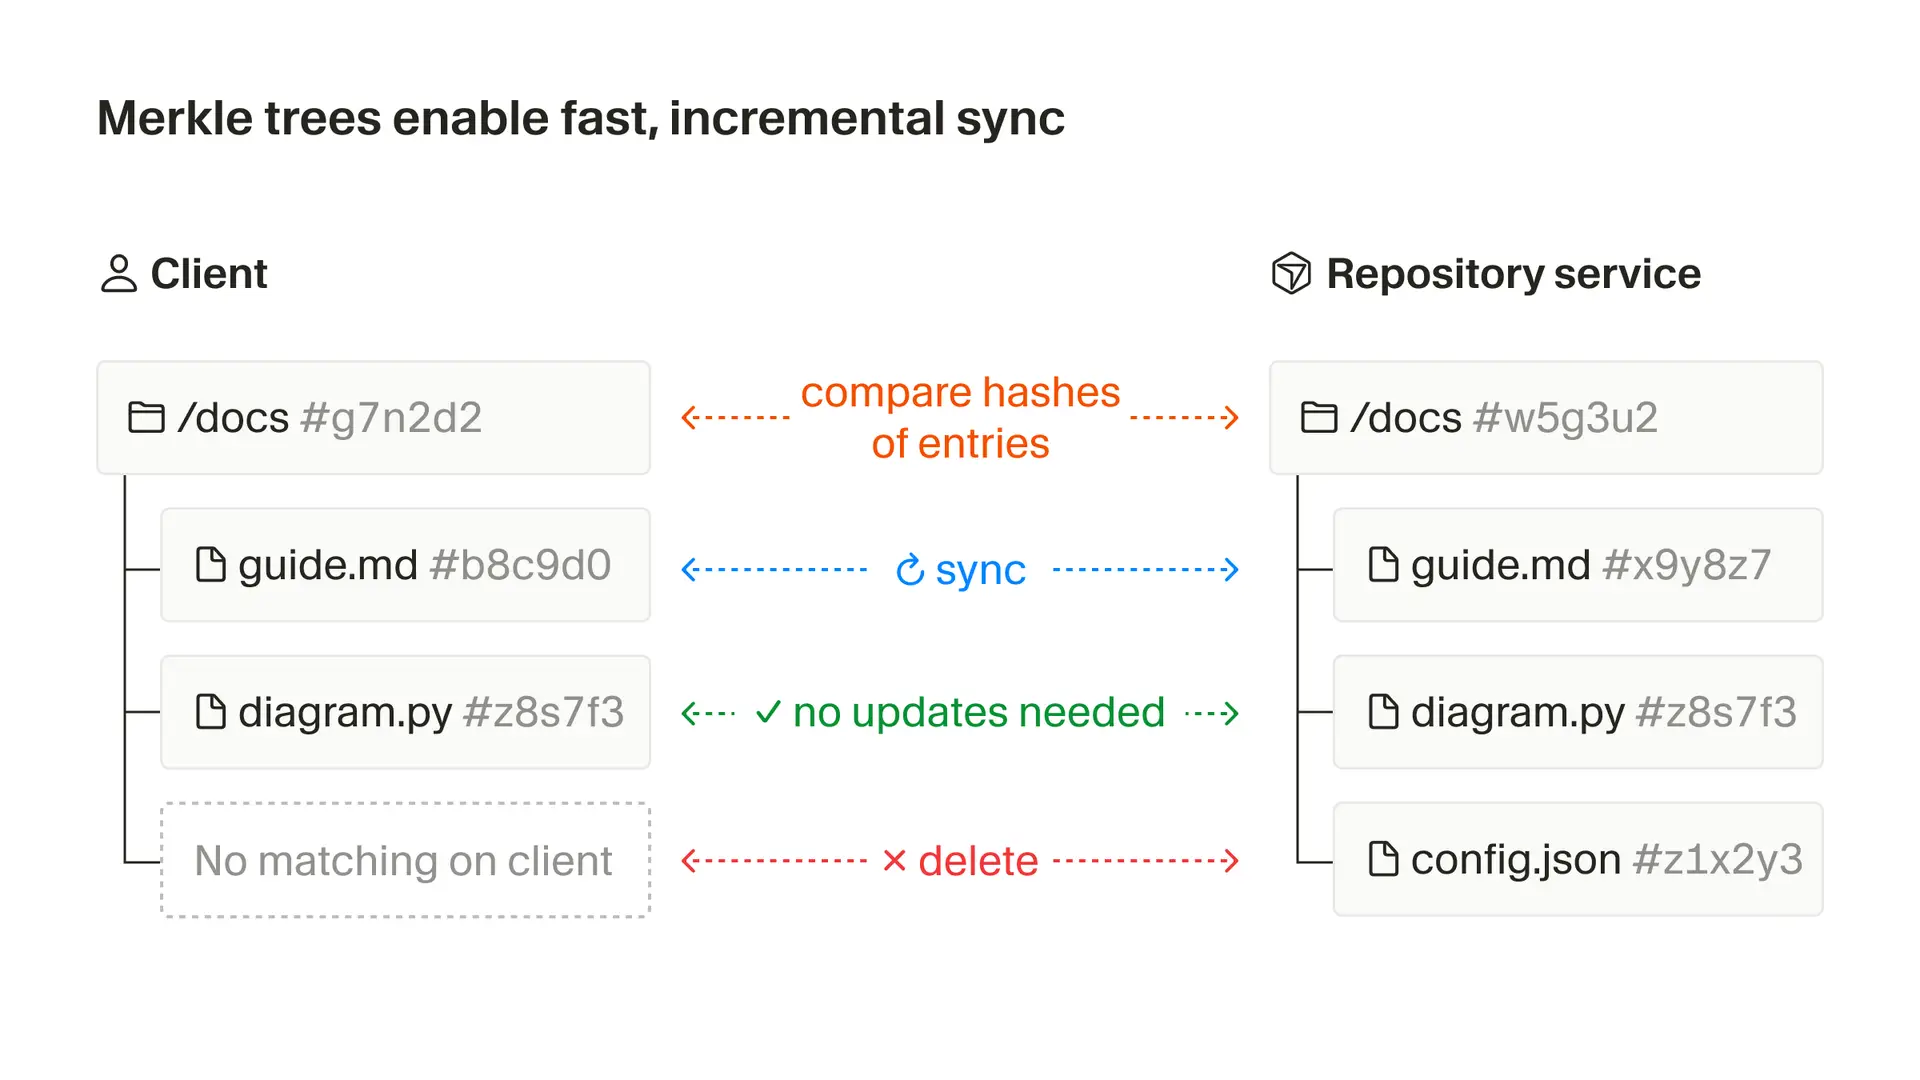Click the red delete X icon
Viewport: 1920px width, 1080px height.
coord(895,861)
